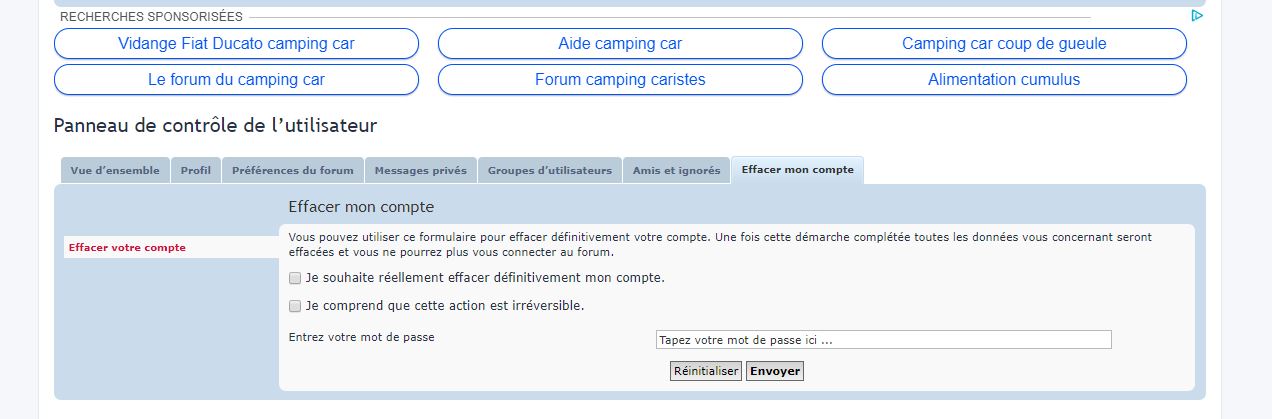Tick 'Je comprend que cette action est irréversible'
Screen dimensions: 1272x419
point(295,306)
